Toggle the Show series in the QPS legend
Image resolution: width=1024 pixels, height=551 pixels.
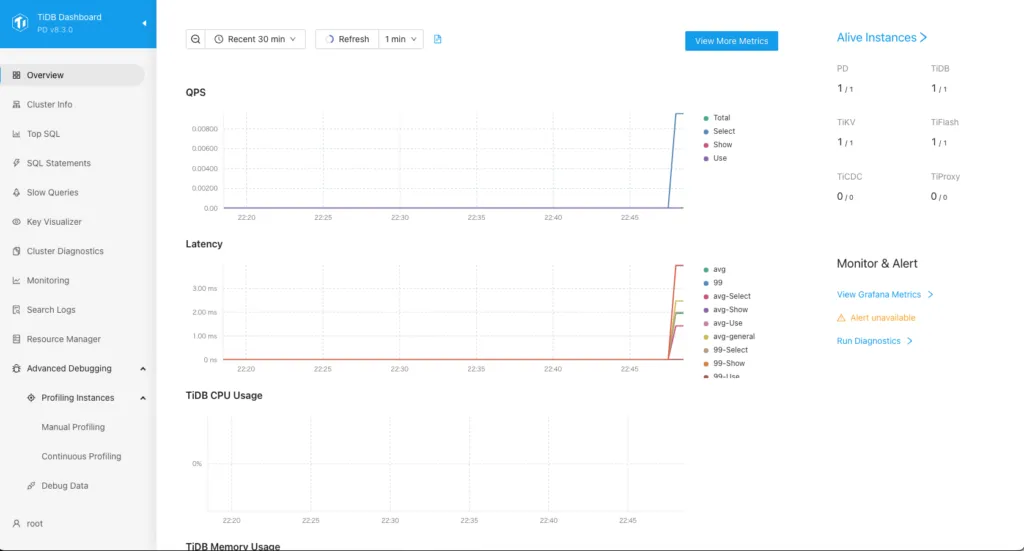(718, 145)
